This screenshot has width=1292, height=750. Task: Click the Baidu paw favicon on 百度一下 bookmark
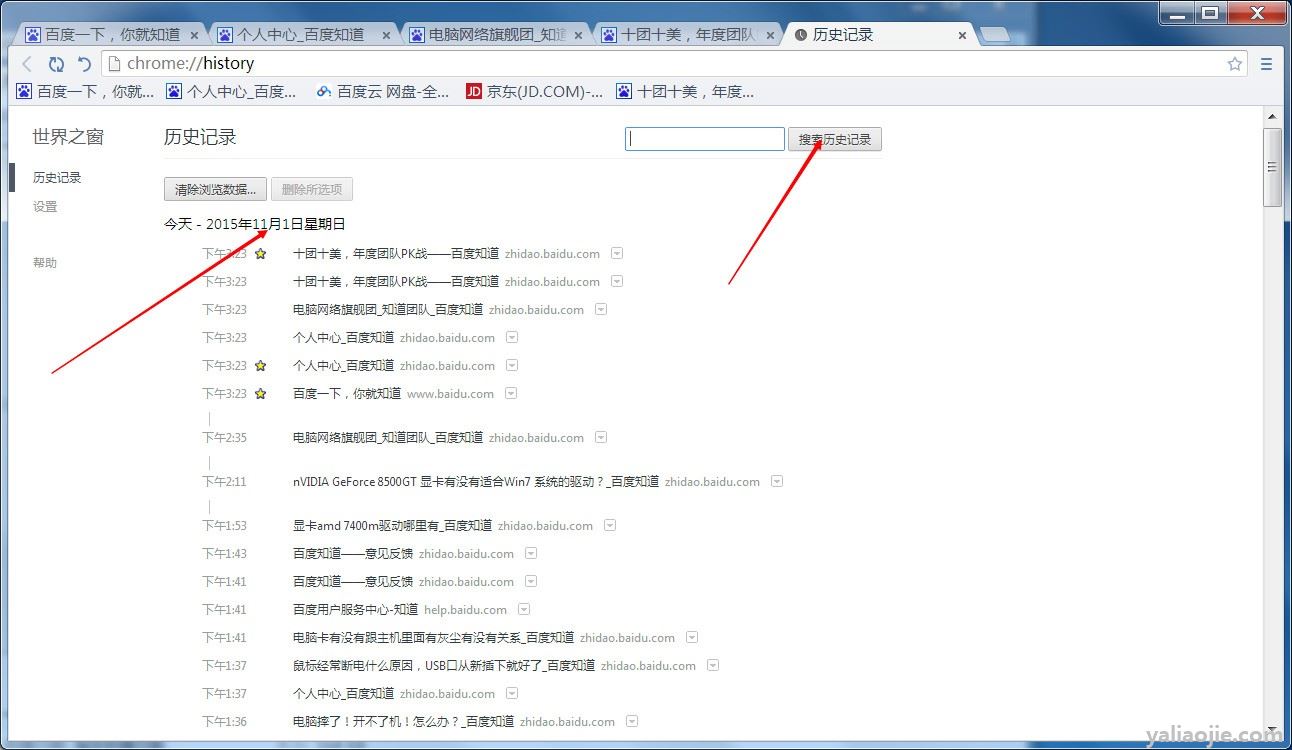(x=25, y=91)
